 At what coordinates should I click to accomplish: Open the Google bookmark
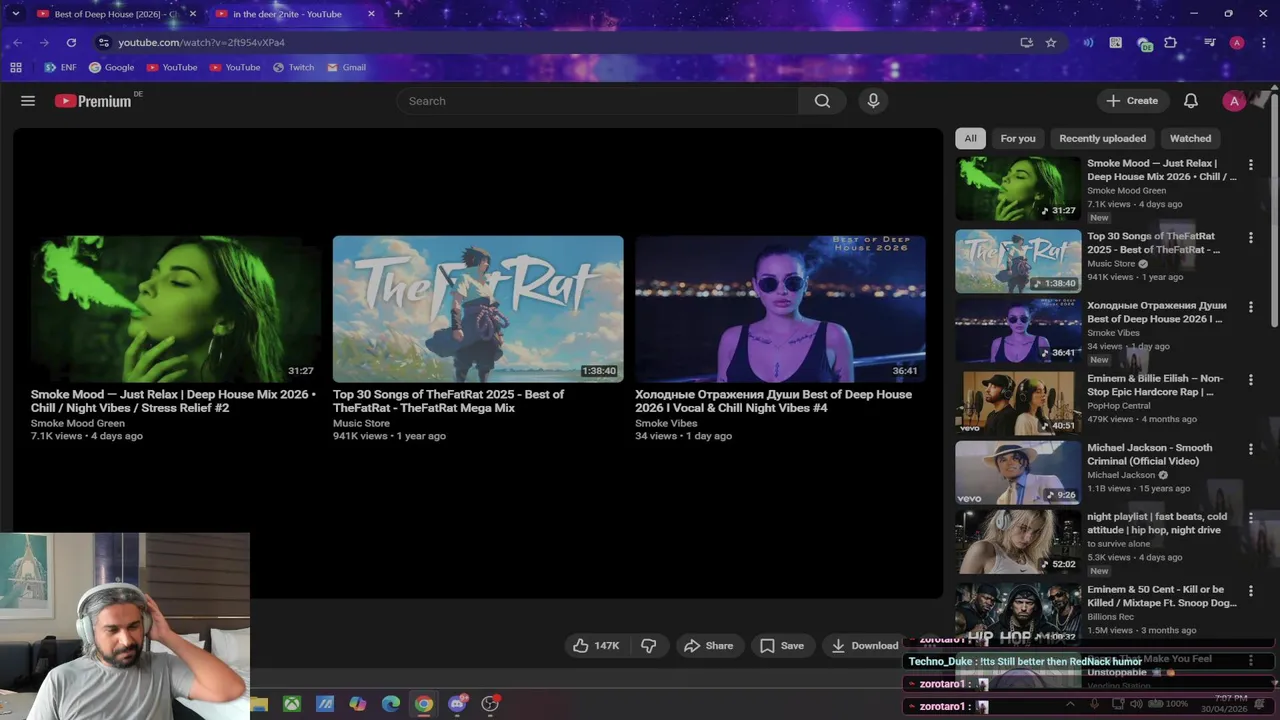pos(111,67)
